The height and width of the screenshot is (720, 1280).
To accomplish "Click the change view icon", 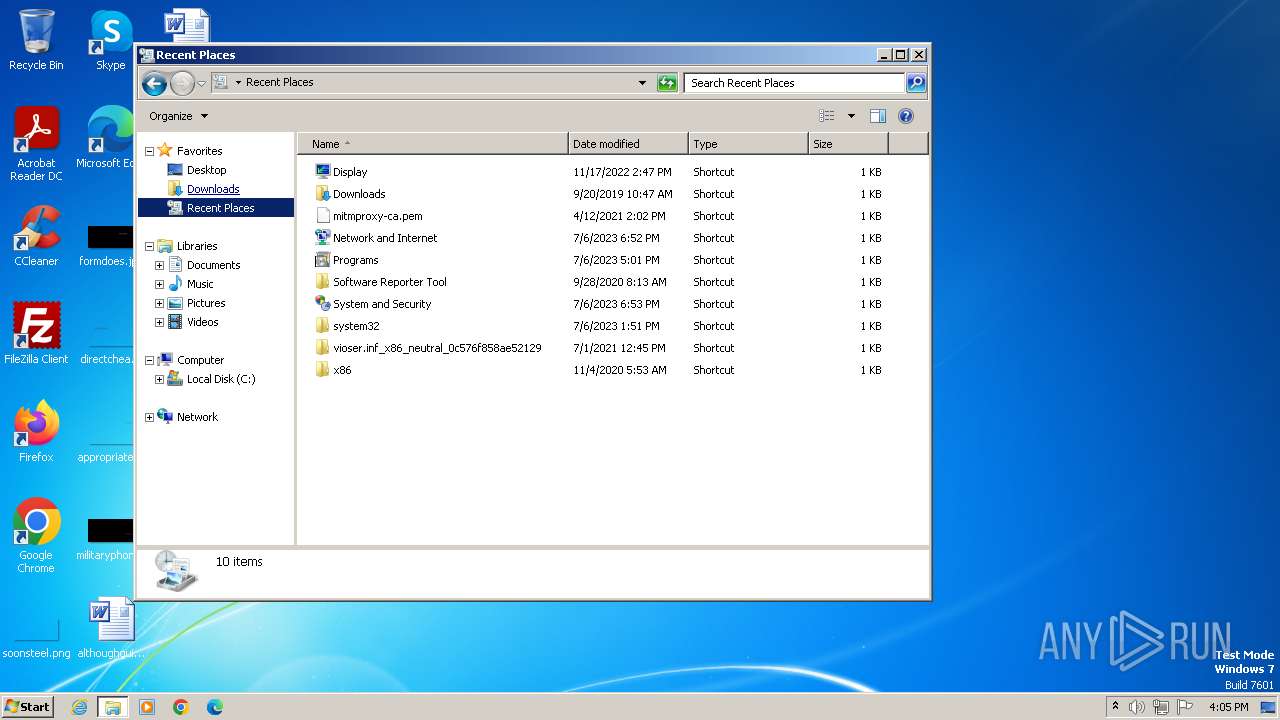I will (826, 116).
